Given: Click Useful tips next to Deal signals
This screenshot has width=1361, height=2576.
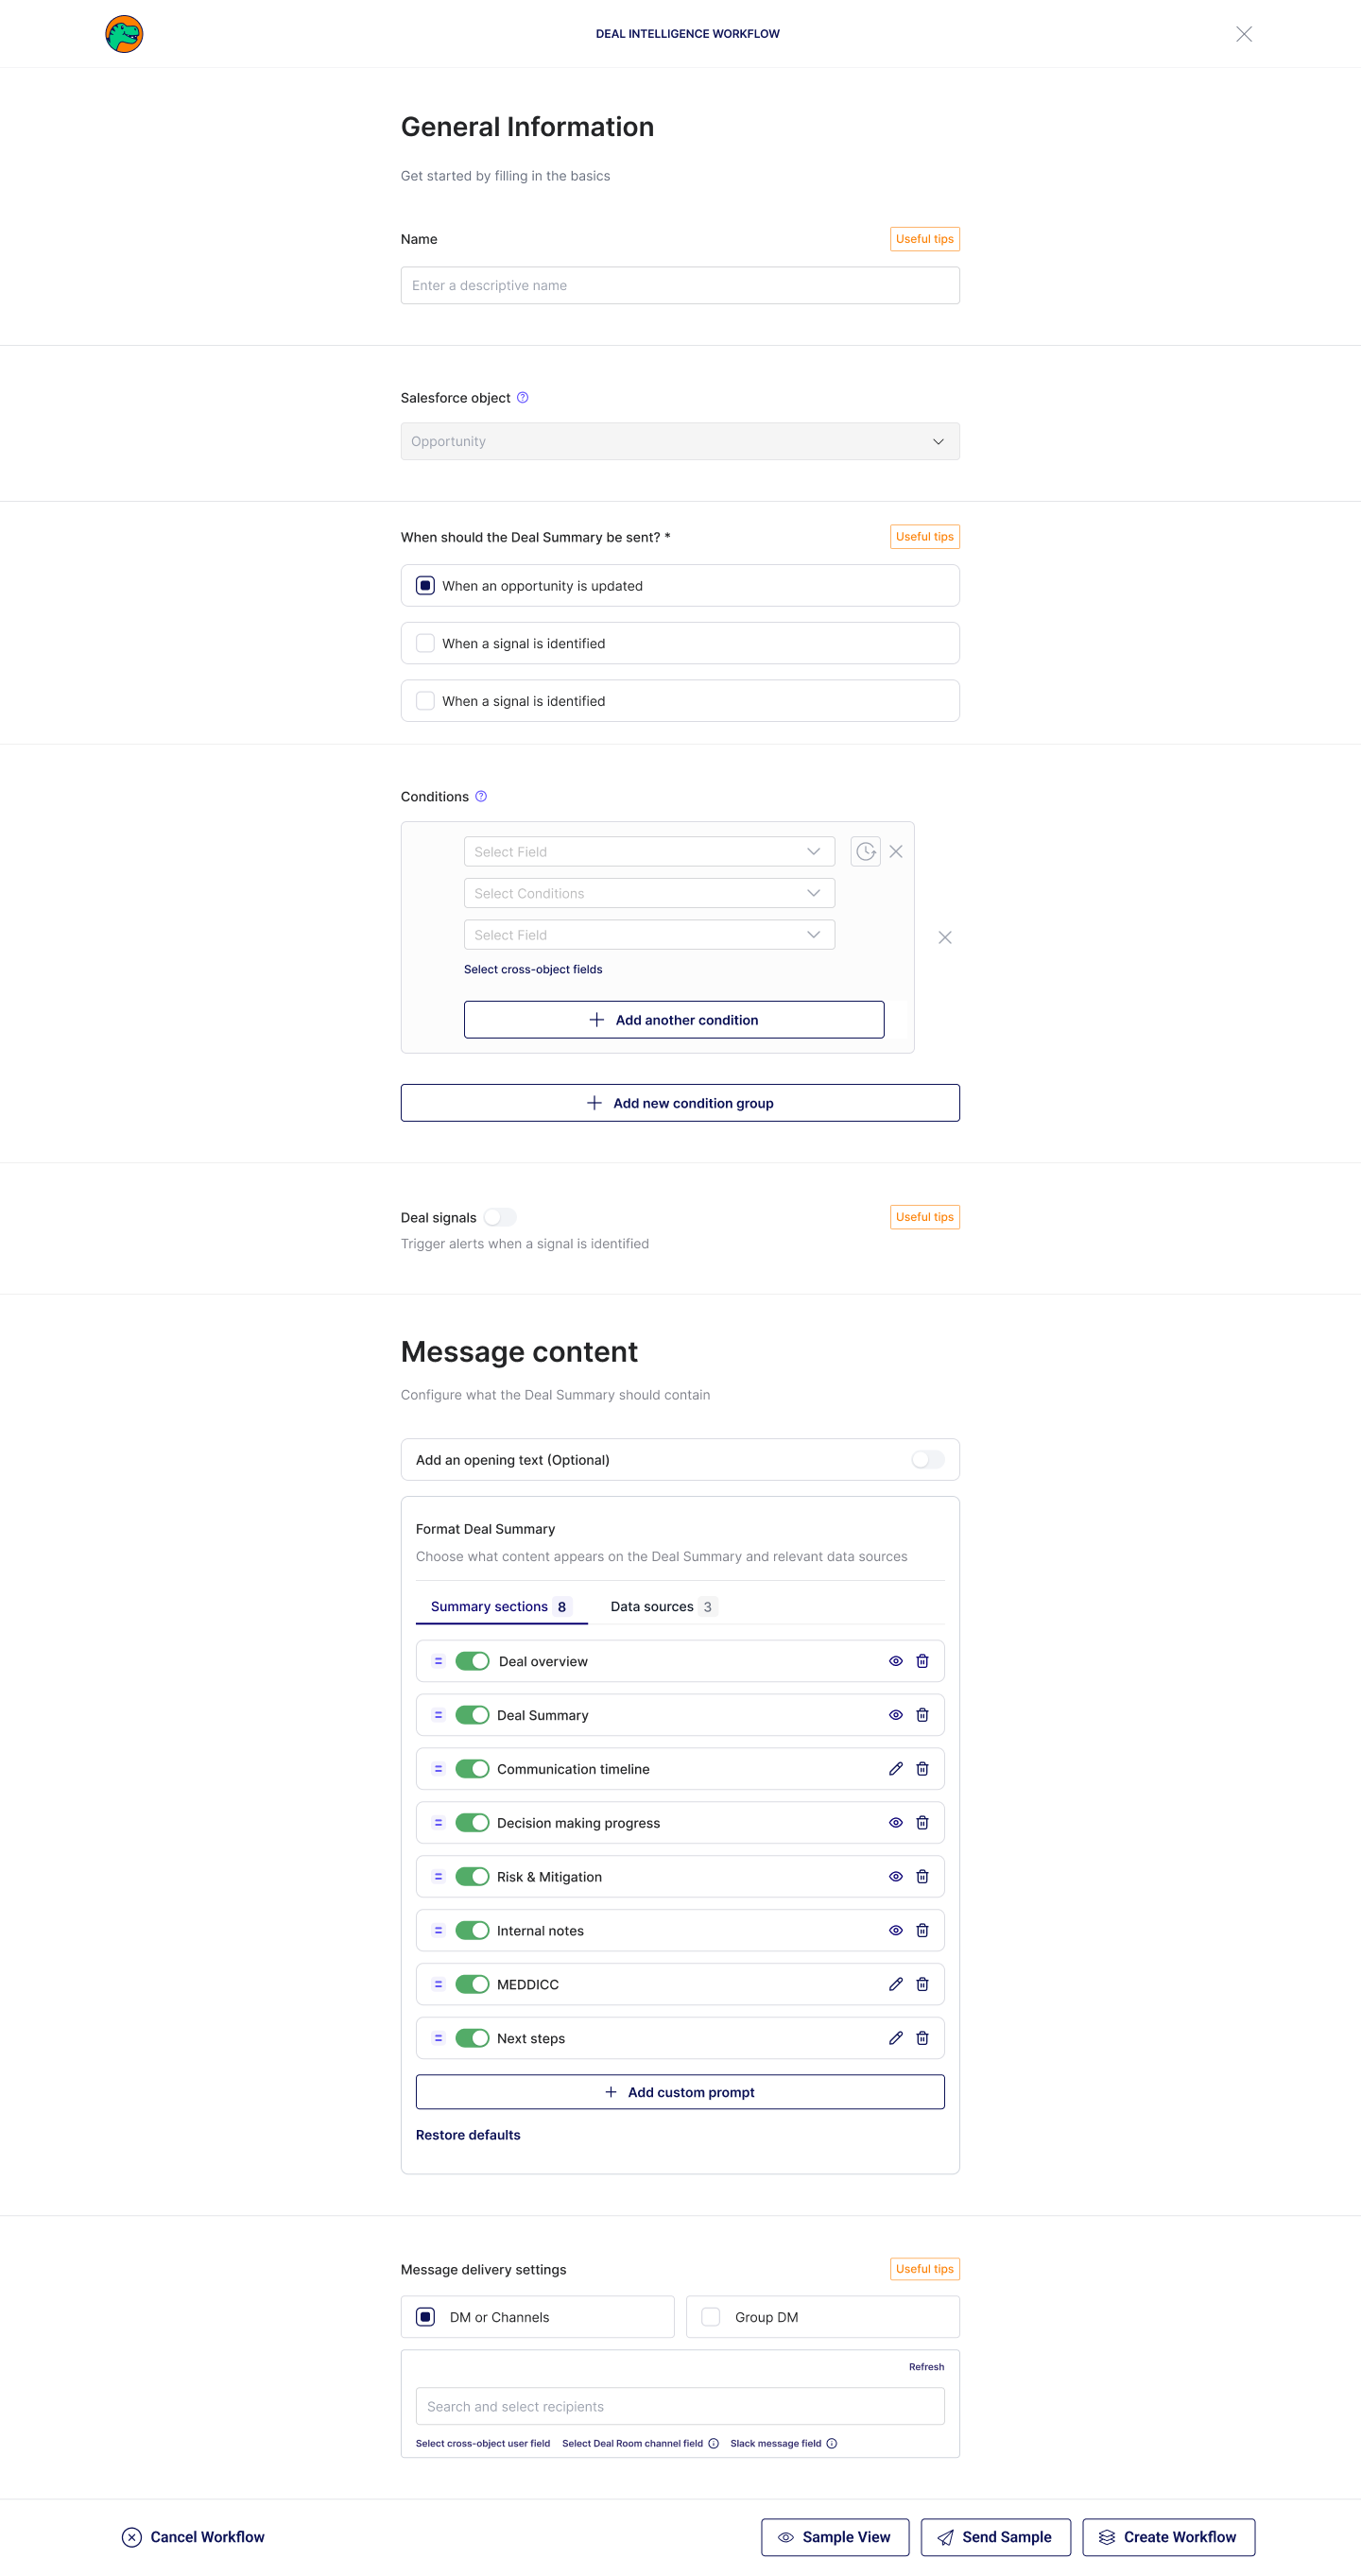Looking at the screenshot, I should click(925, 1217).
